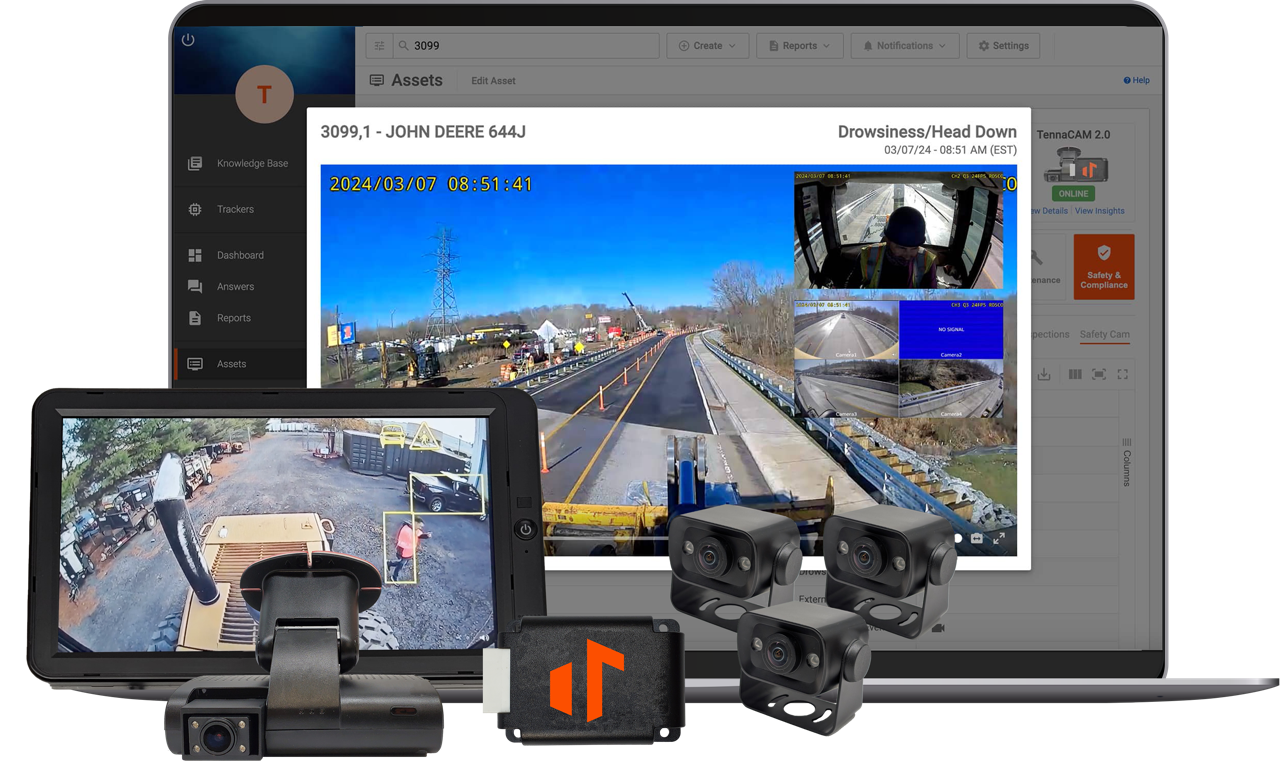This screenshot has width=1280, height=766.
Task: Select Assets in the sidebar
Action: click(x=231, y=364)
